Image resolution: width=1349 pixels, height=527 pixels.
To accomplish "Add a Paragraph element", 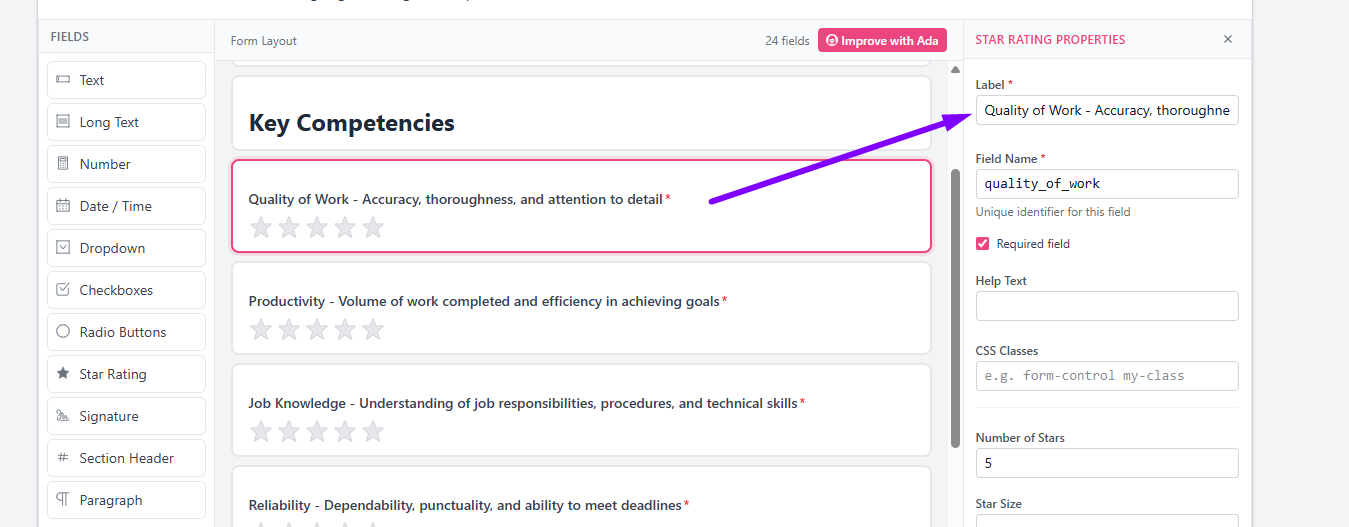I will [126, 500].
